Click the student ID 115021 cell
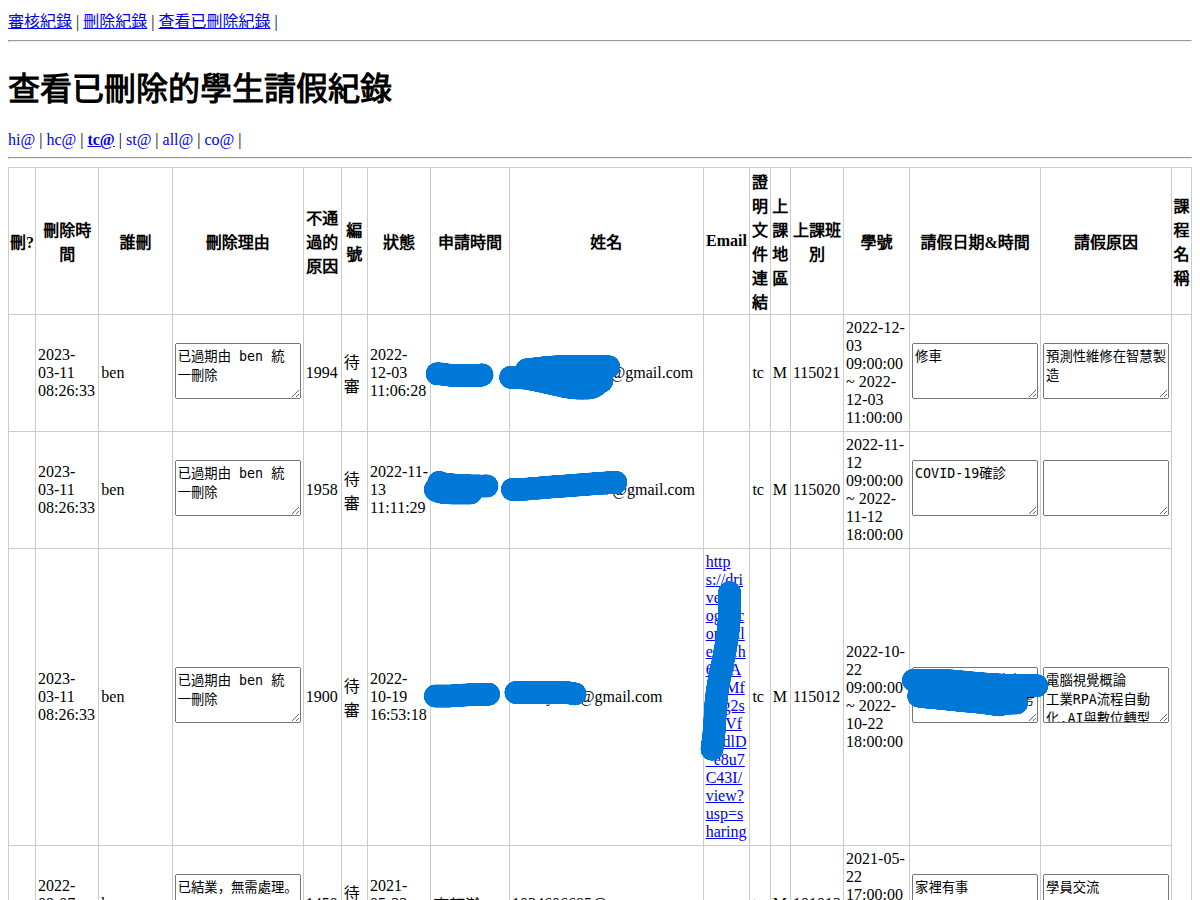 click(x=817, y=373)
